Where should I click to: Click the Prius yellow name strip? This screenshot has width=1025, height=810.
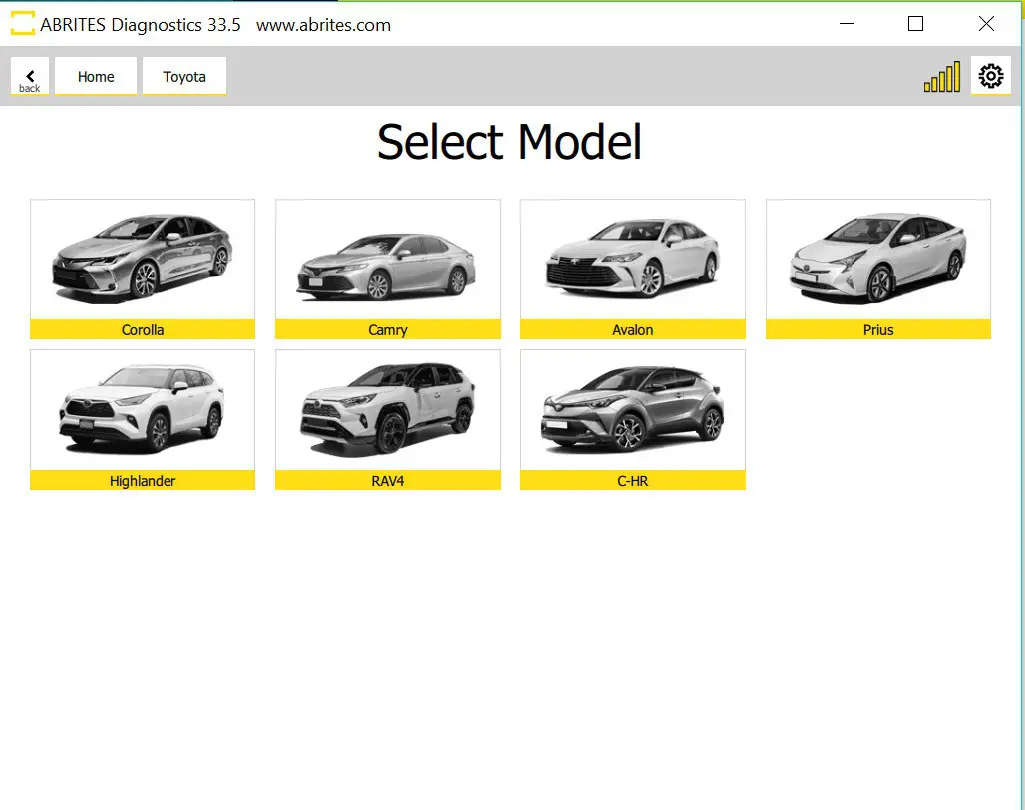pos(877,329)
